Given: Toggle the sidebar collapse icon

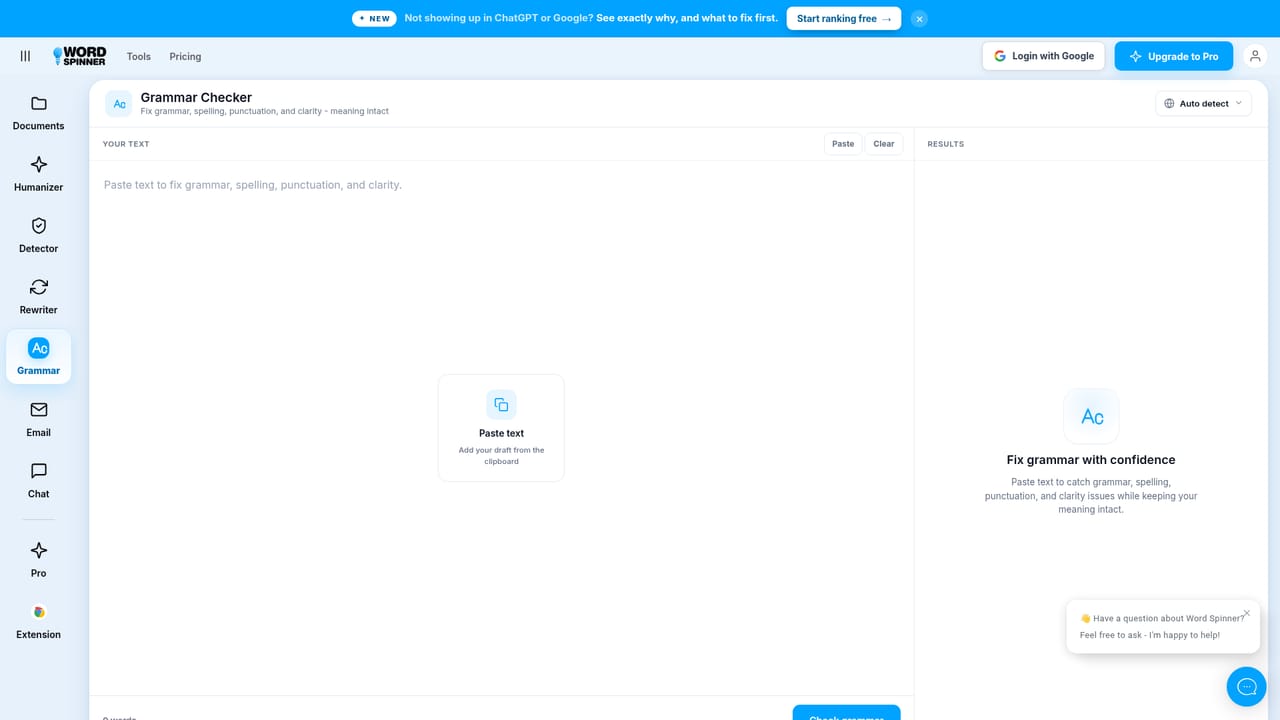Looking at the screenshot, I should tap(25, 56).
